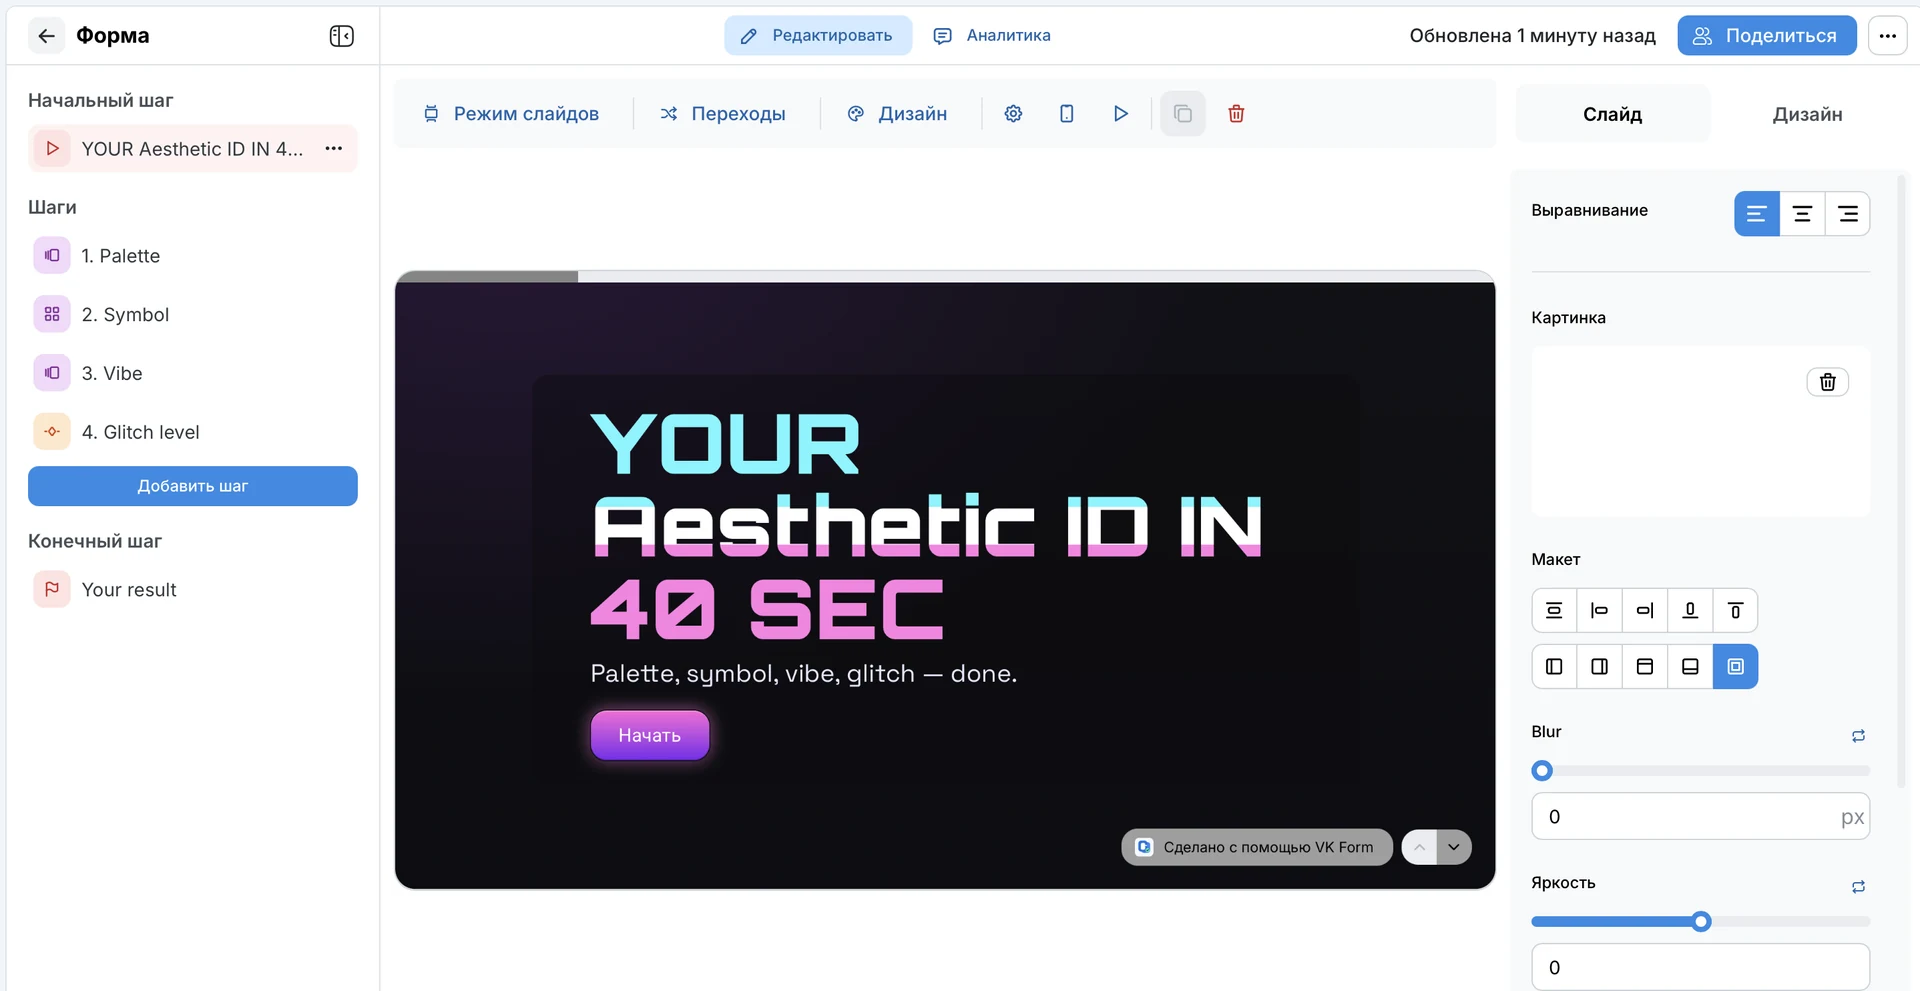Choose the full background layout
Image resolution: width=1920 pixels, height=991 pixels.
click(1736, 666)
